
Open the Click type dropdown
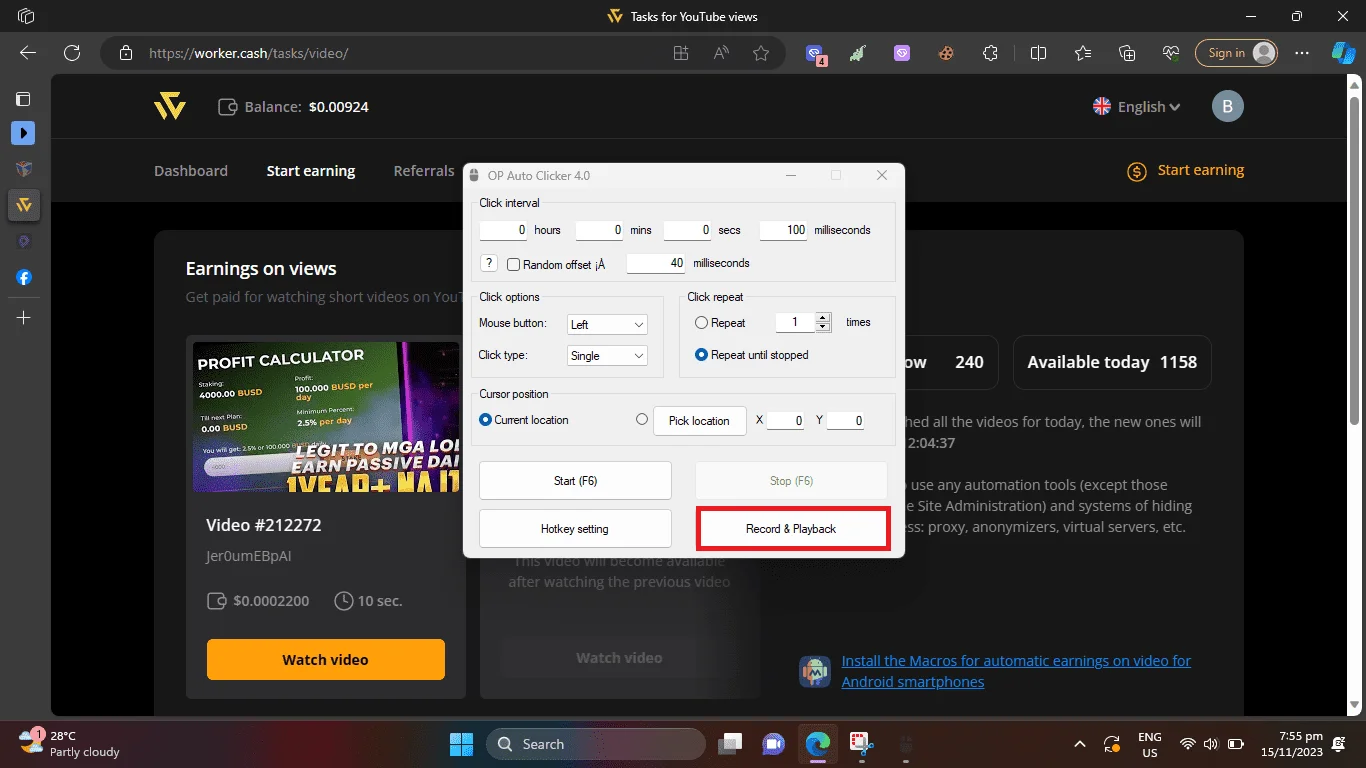point(607,355)
